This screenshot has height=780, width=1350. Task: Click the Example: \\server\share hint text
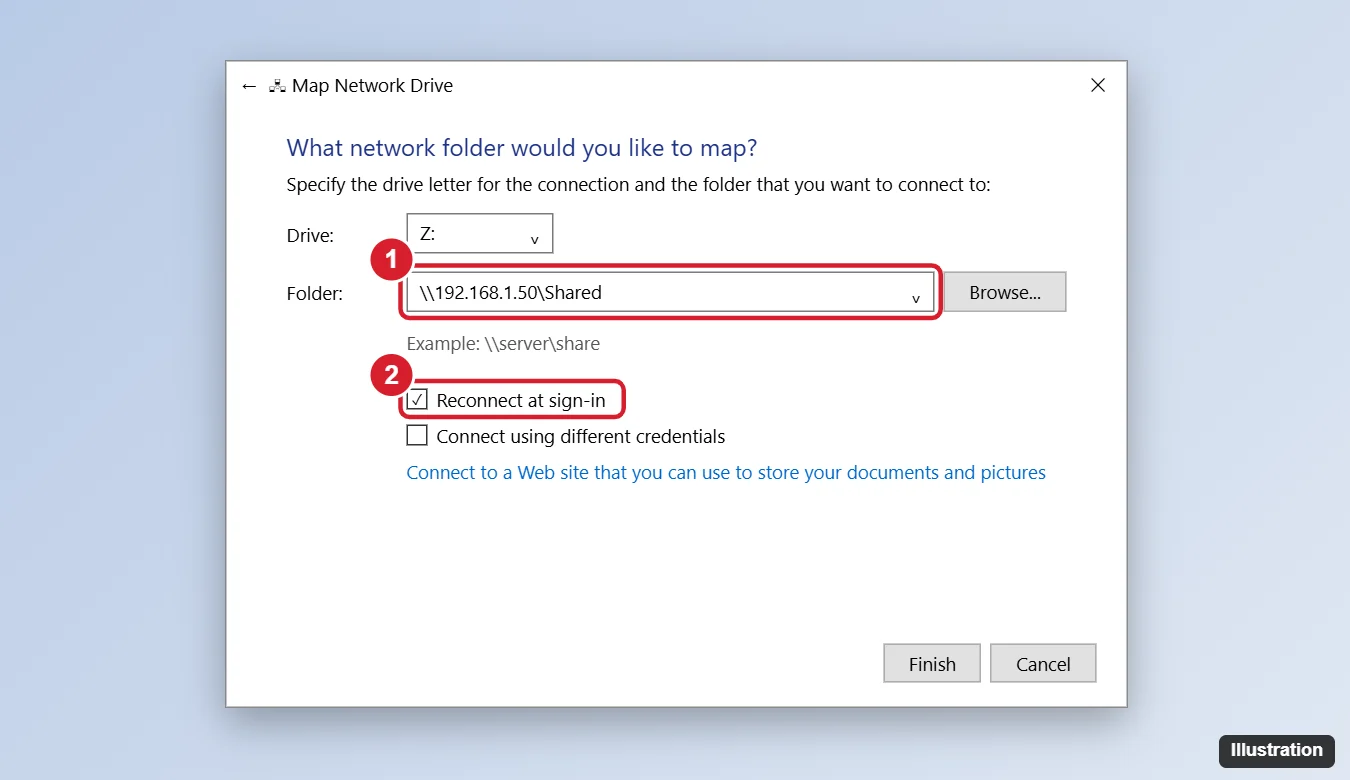503,344
